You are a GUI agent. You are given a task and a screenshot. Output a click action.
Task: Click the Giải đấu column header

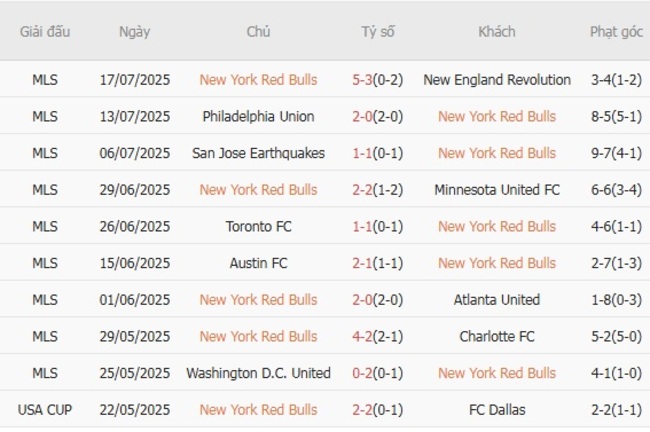click(x=45, y=31)
